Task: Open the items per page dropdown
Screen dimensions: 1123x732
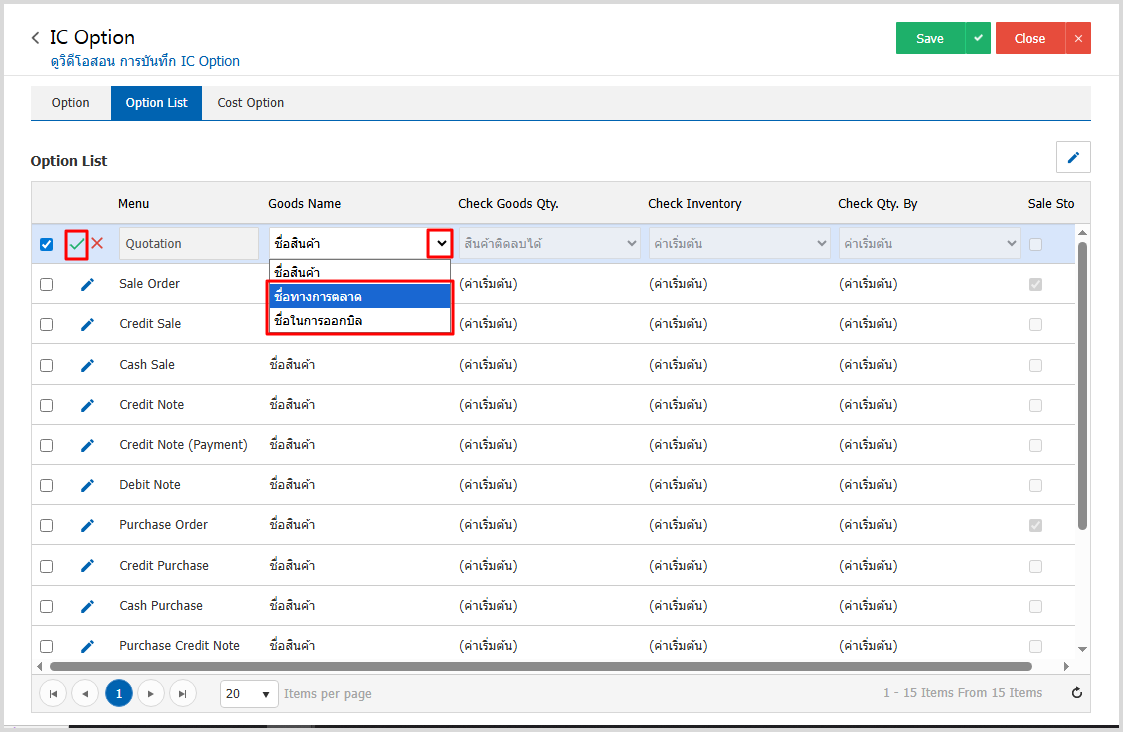Action: click(x=249, y=693)
